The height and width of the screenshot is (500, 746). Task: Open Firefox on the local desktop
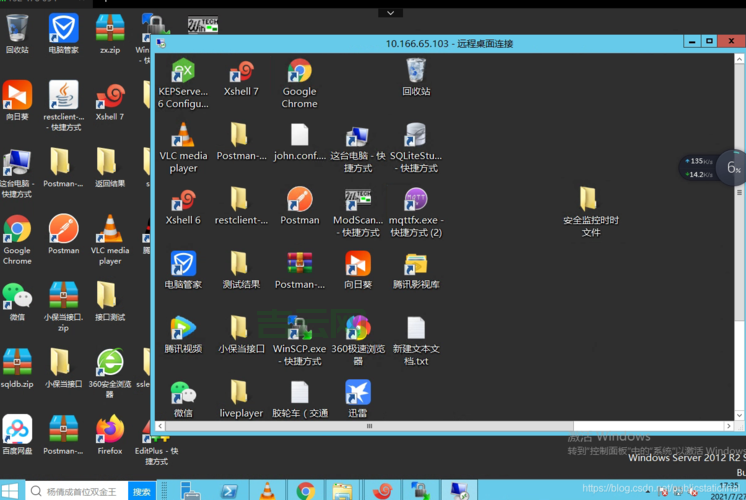coord(110,430)
